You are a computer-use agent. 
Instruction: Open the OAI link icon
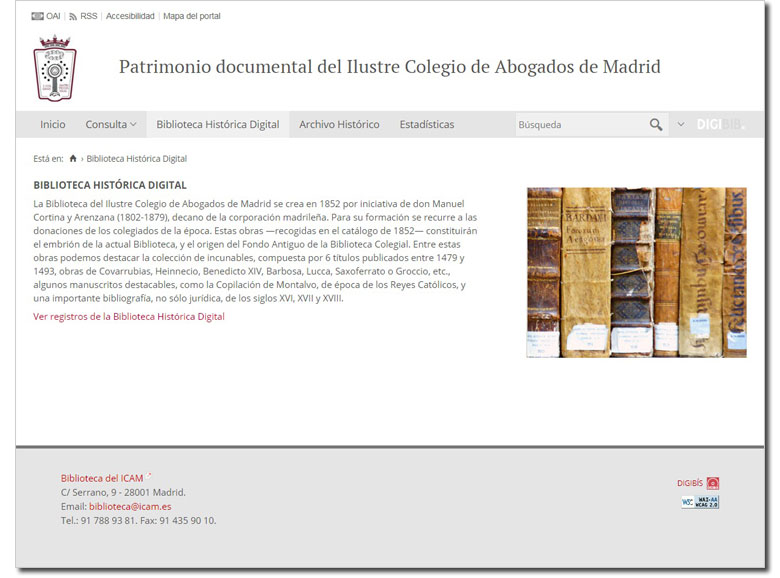click(x=37, y=16)
